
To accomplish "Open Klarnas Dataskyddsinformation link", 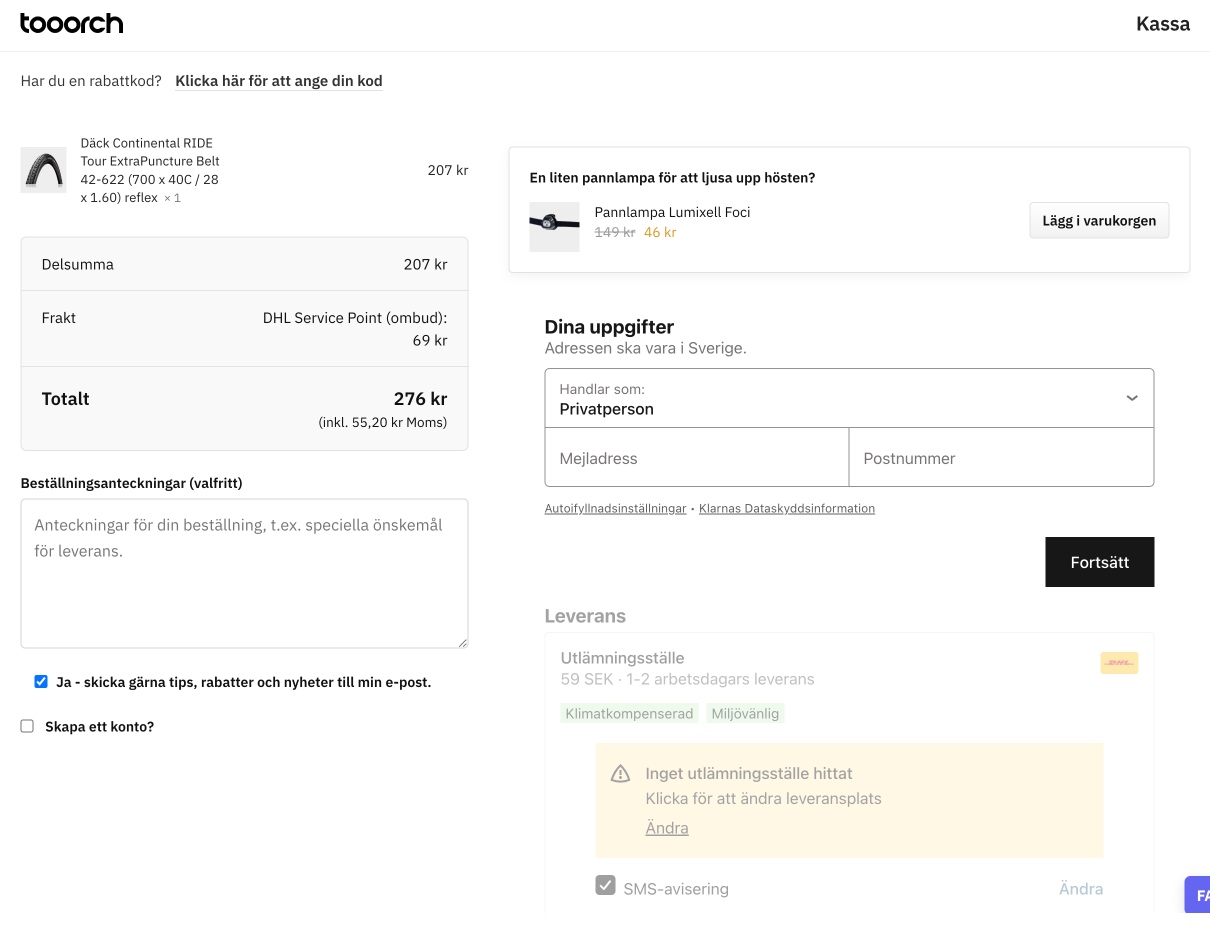I will click(786, 509).
